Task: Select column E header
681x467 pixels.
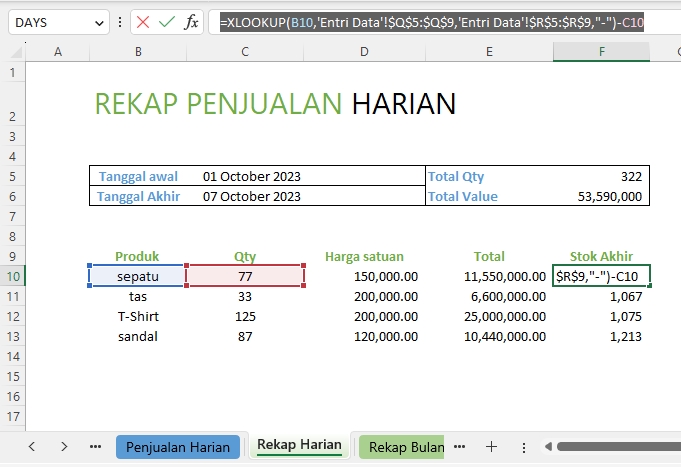Action: [x=489, y=52]
